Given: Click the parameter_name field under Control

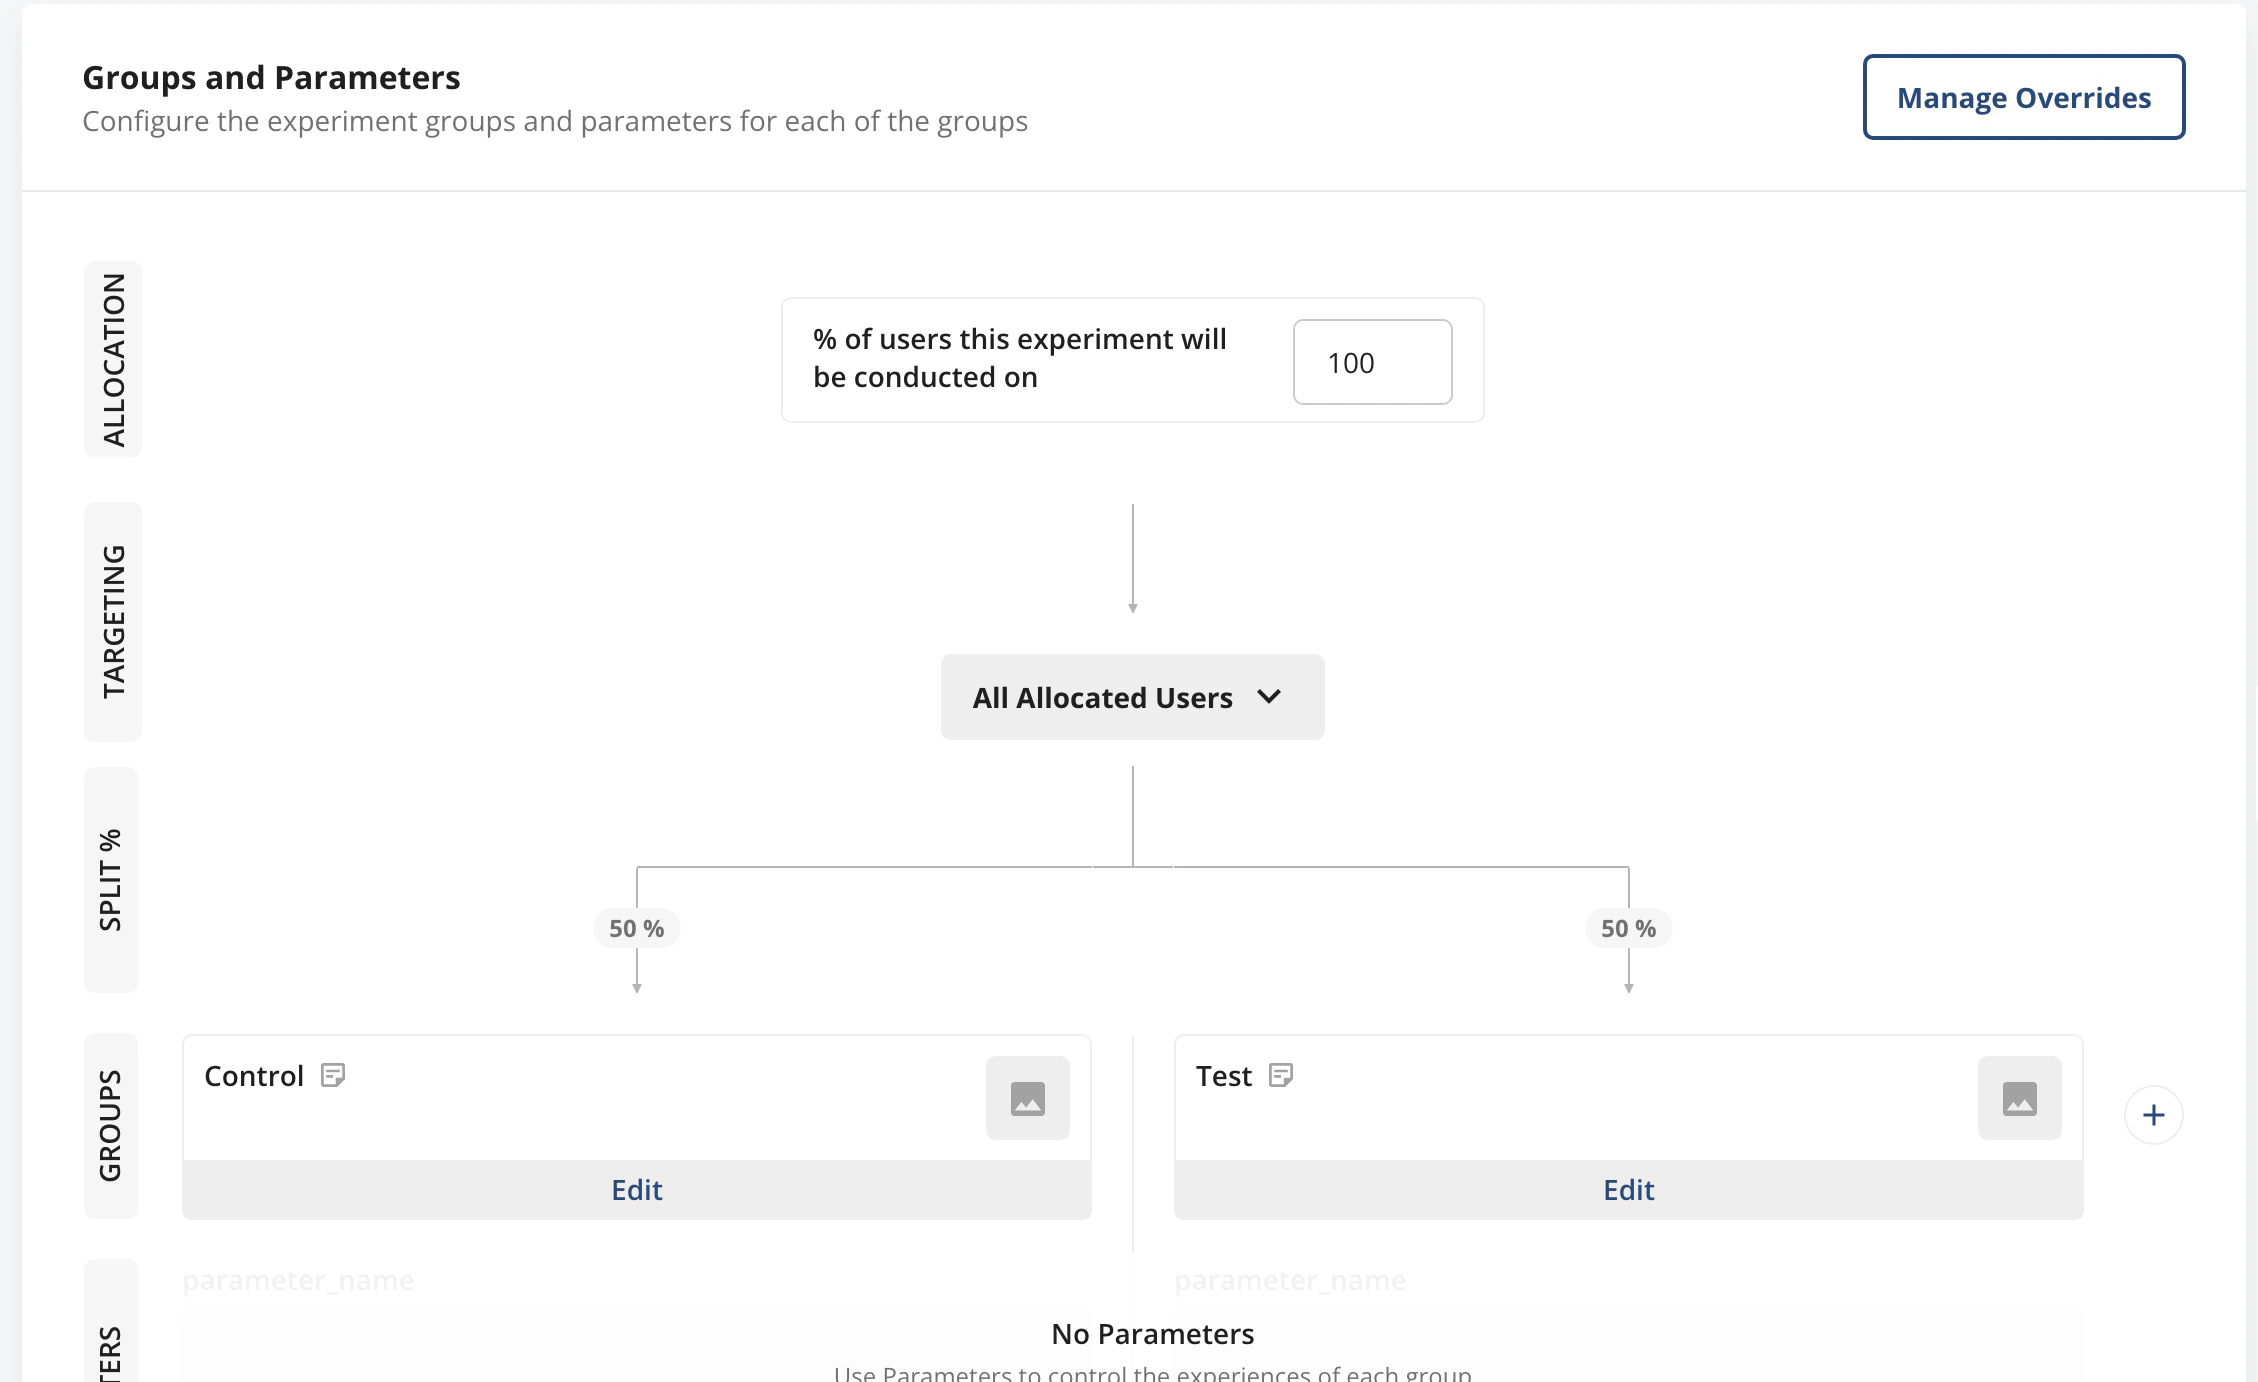Looking at the screenshot, I should [299, 1279].
